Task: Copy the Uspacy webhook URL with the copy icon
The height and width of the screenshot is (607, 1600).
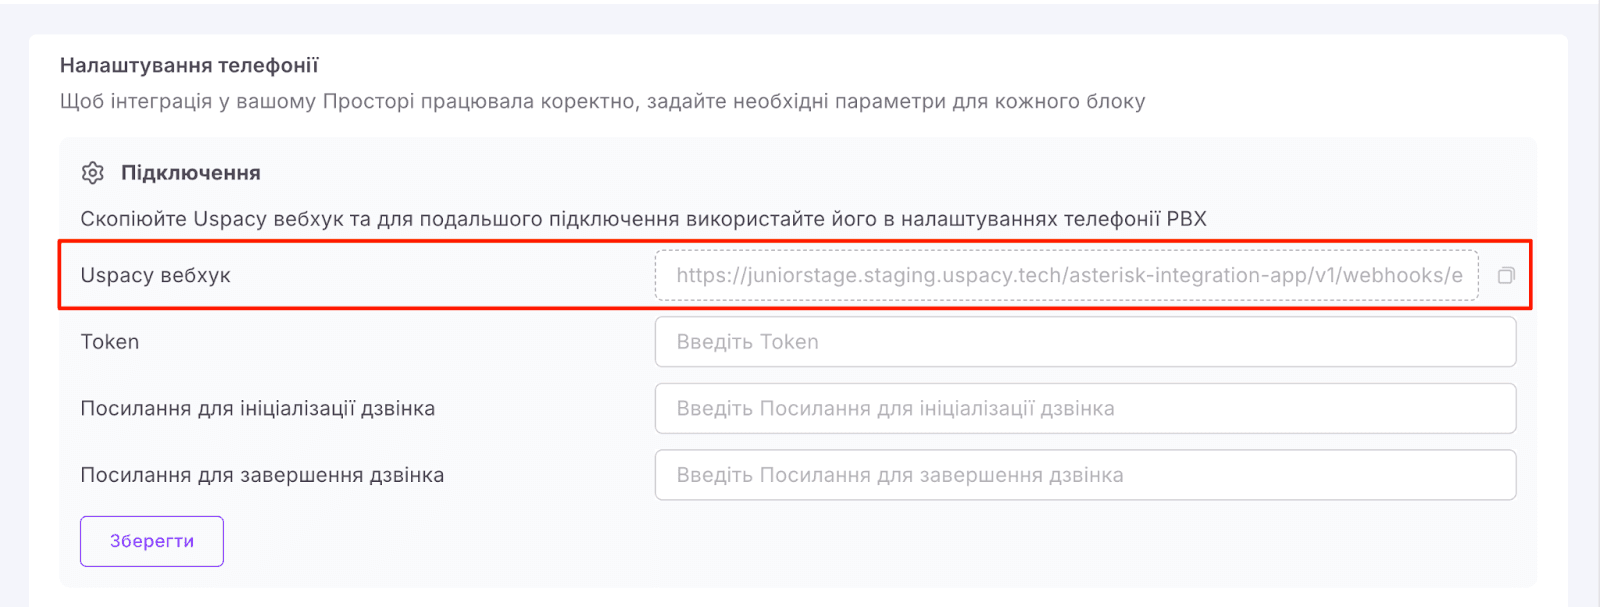Action: pos(1506,275)
